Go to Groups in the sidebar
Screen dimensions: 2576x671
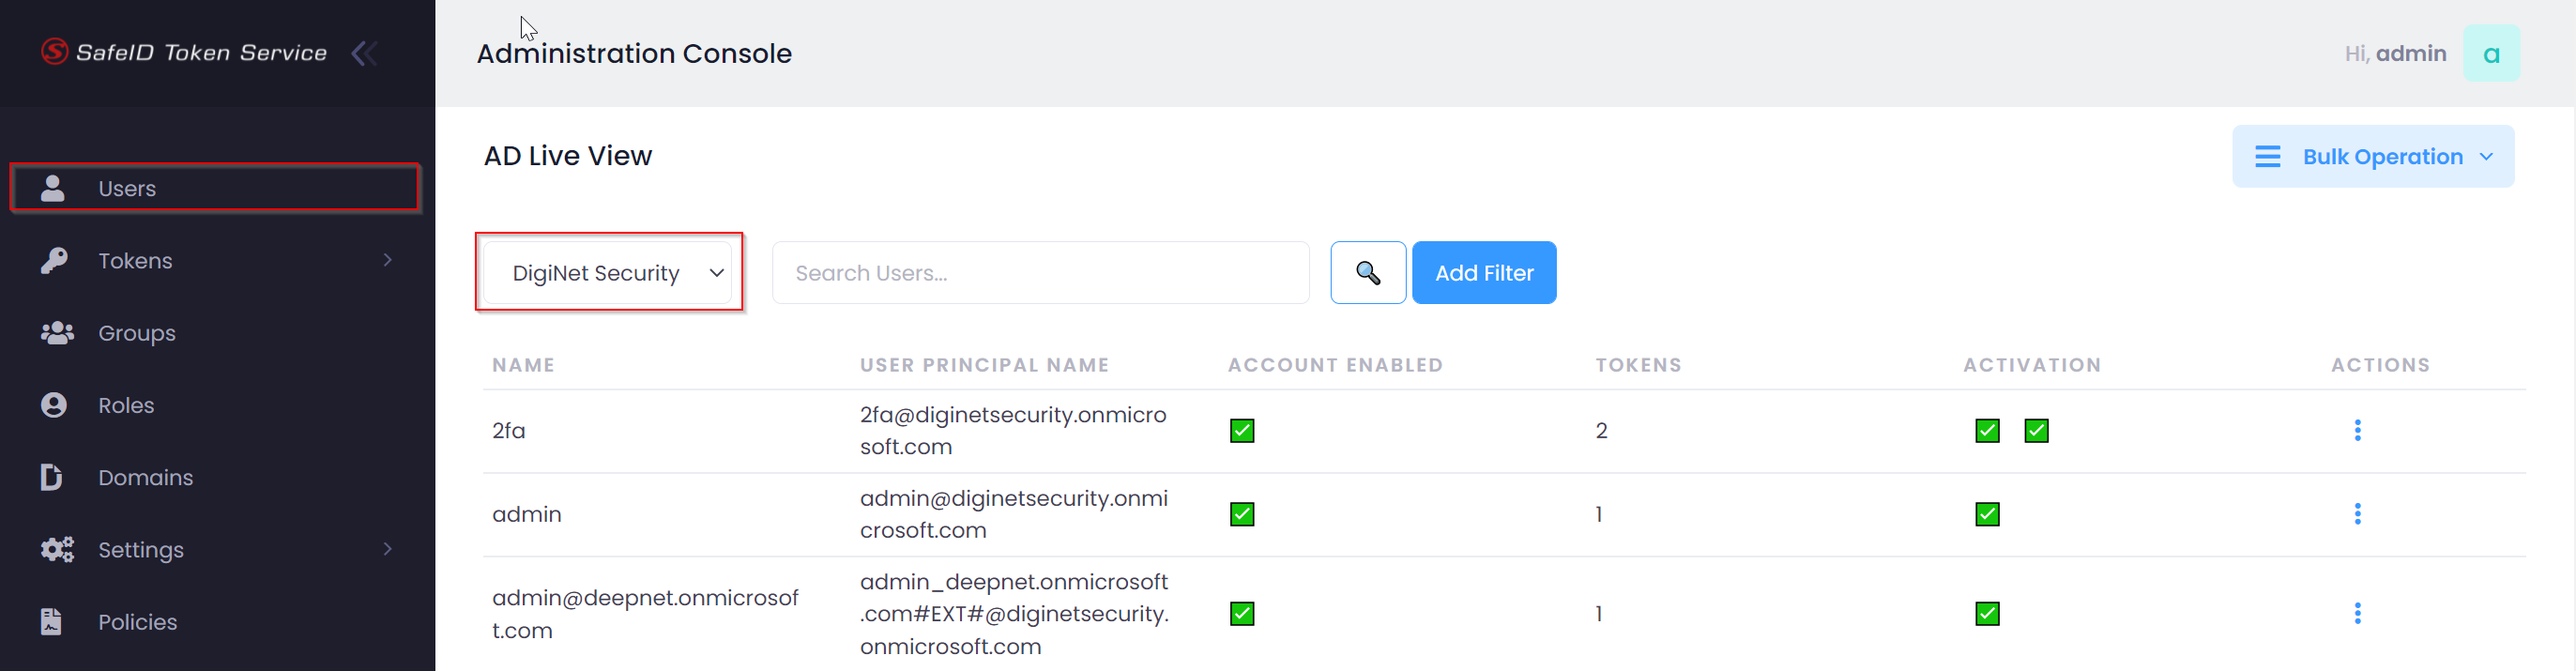(x=136, y=333)
